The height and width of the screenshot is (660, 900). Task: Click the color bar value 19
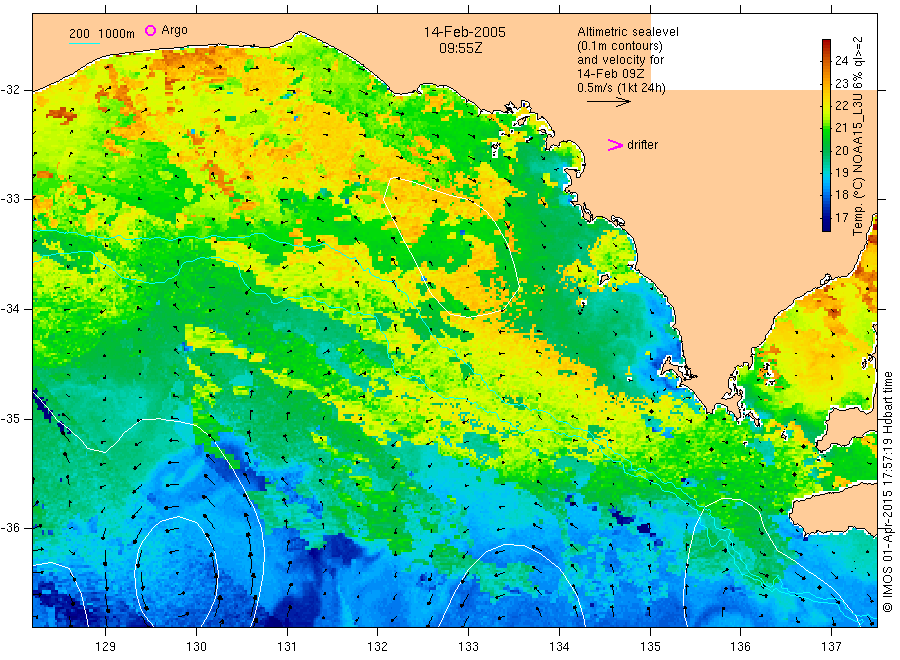click(841, 173)
